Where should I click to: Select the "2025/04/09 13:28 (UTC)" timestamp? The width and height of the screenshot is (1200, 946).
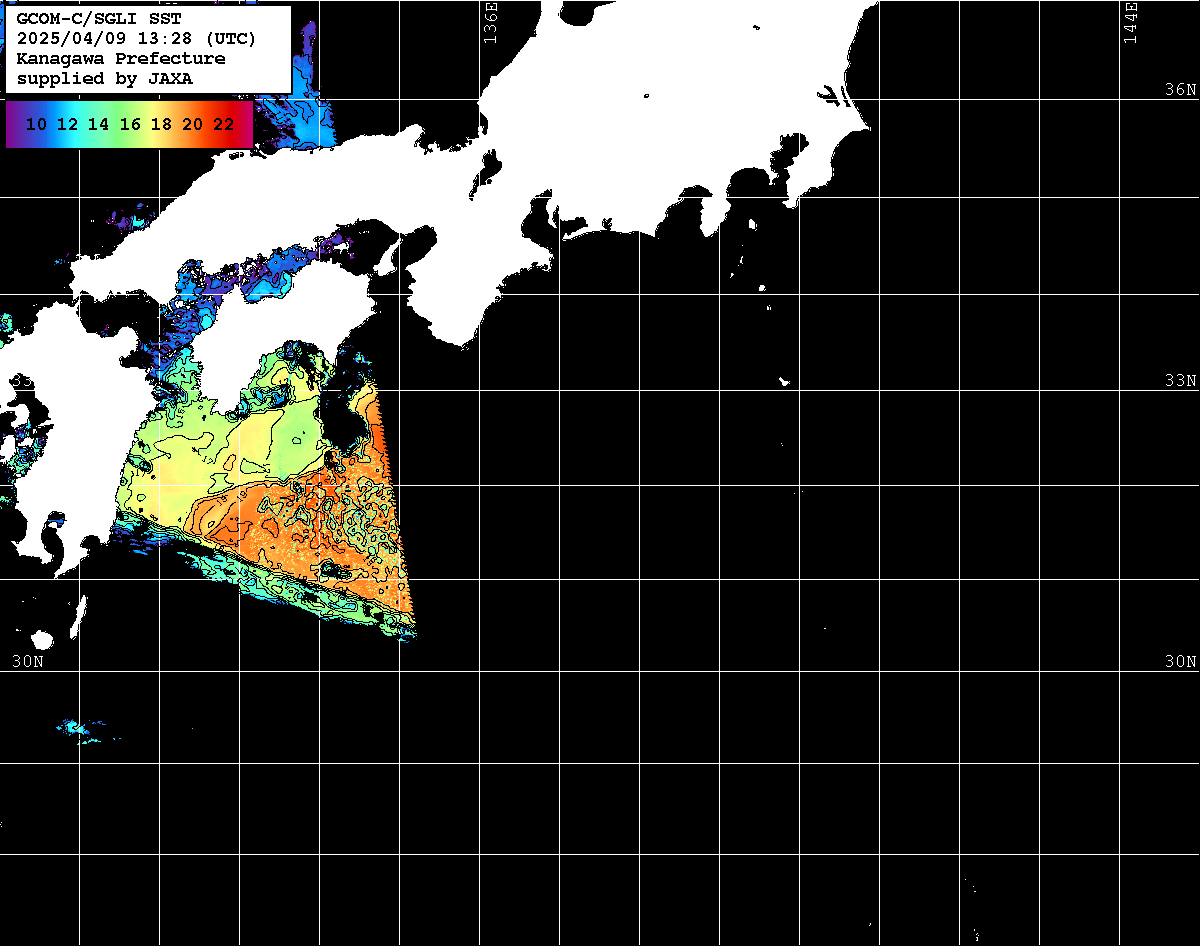click(x=136, y=39)
